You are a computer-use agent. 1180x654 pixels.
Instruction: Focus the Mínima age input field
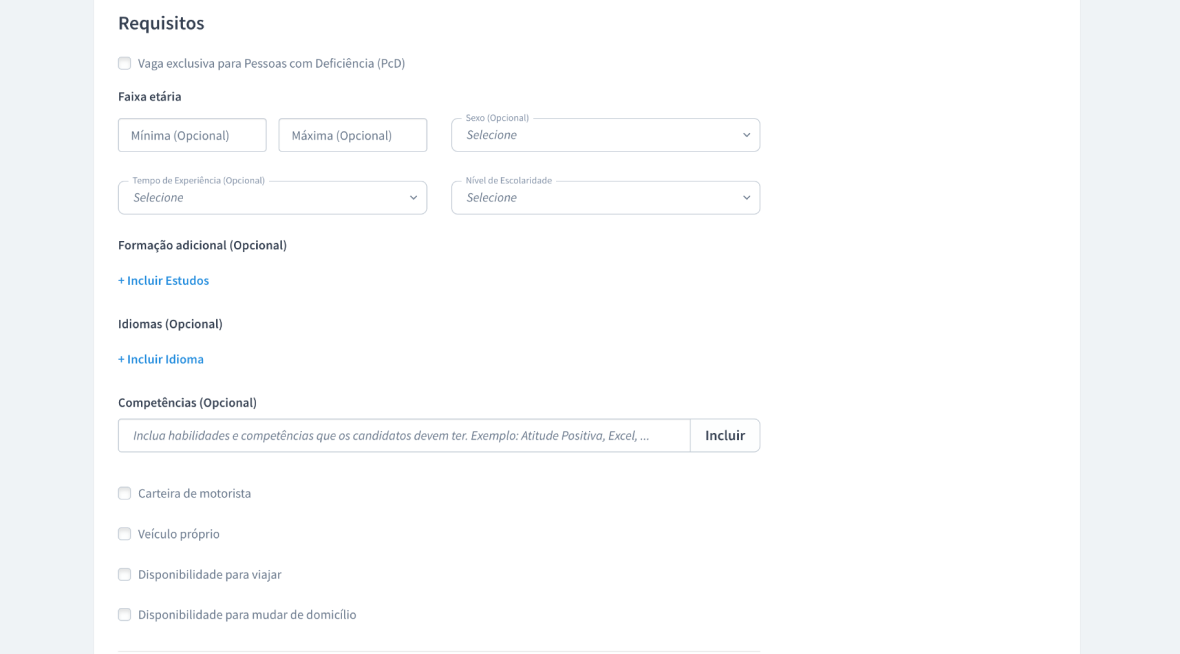pyautogui.click(x=192, y=135)
